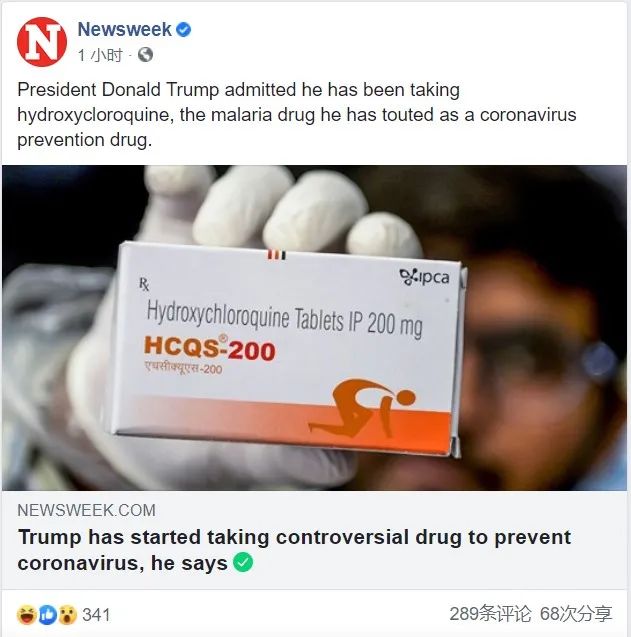The image size is (631, 637).
Task: View the 341 reactions count
Action: click(96, 615)
